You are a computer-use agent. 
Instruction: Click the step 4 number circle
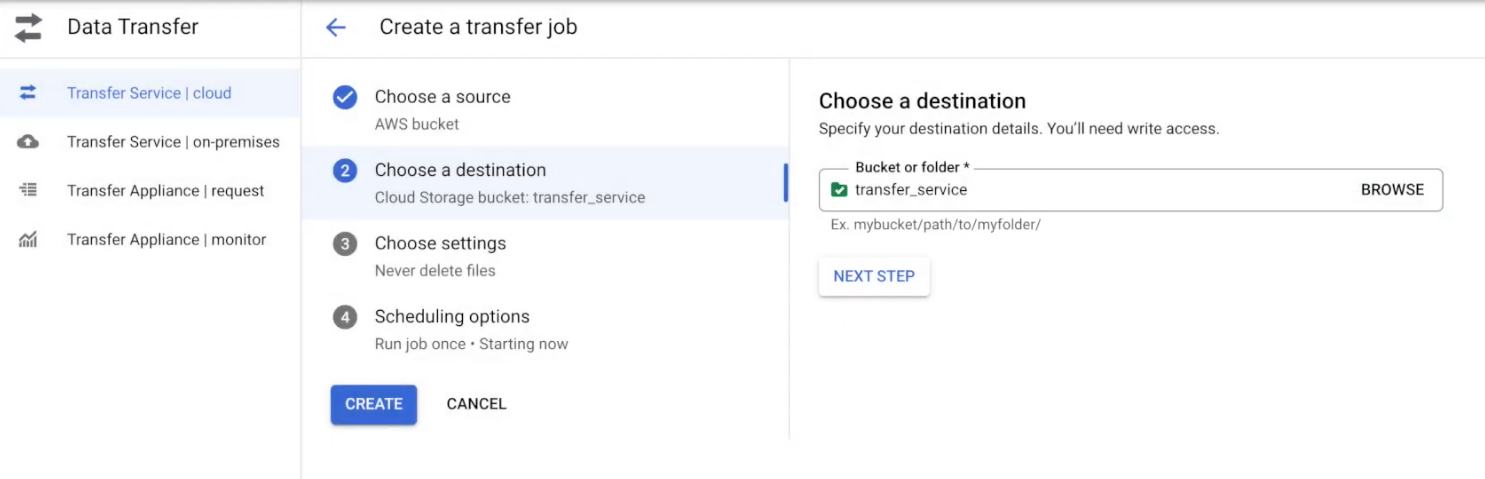point(345,317)
